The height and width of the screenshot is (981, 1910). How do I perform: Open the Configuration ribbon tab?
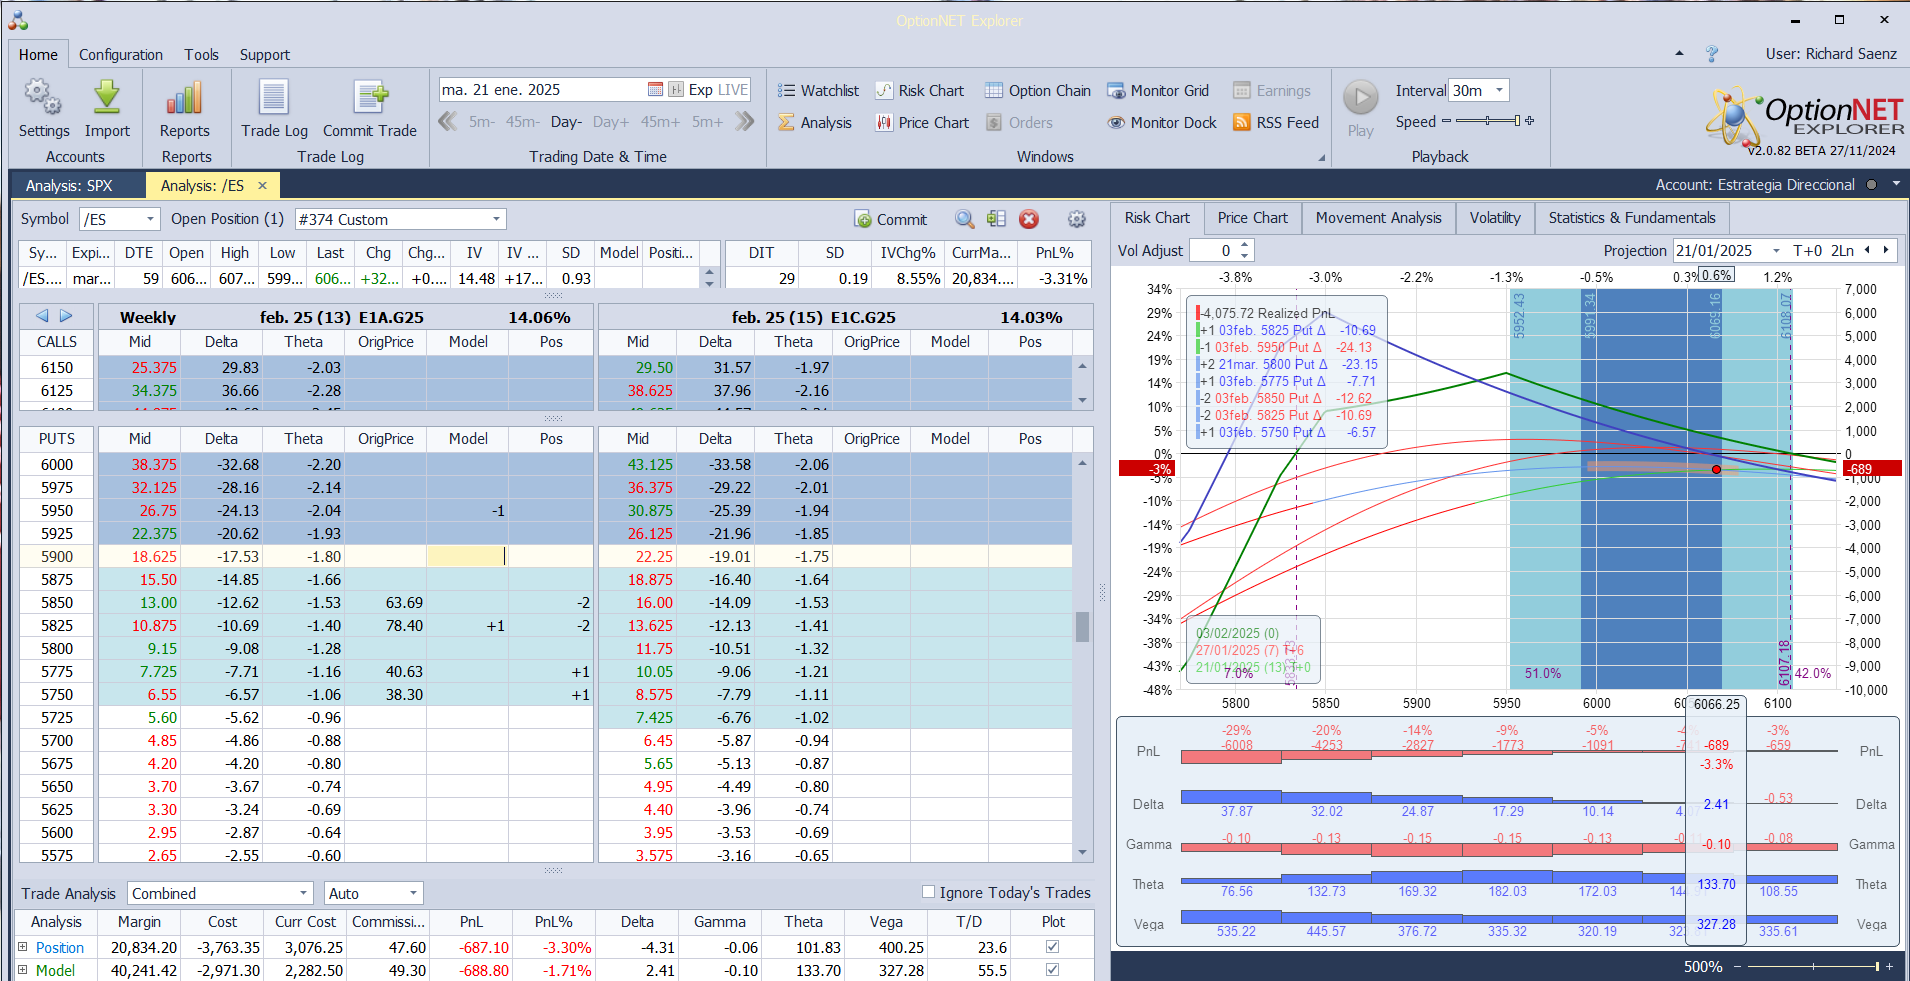pos(121,55)
